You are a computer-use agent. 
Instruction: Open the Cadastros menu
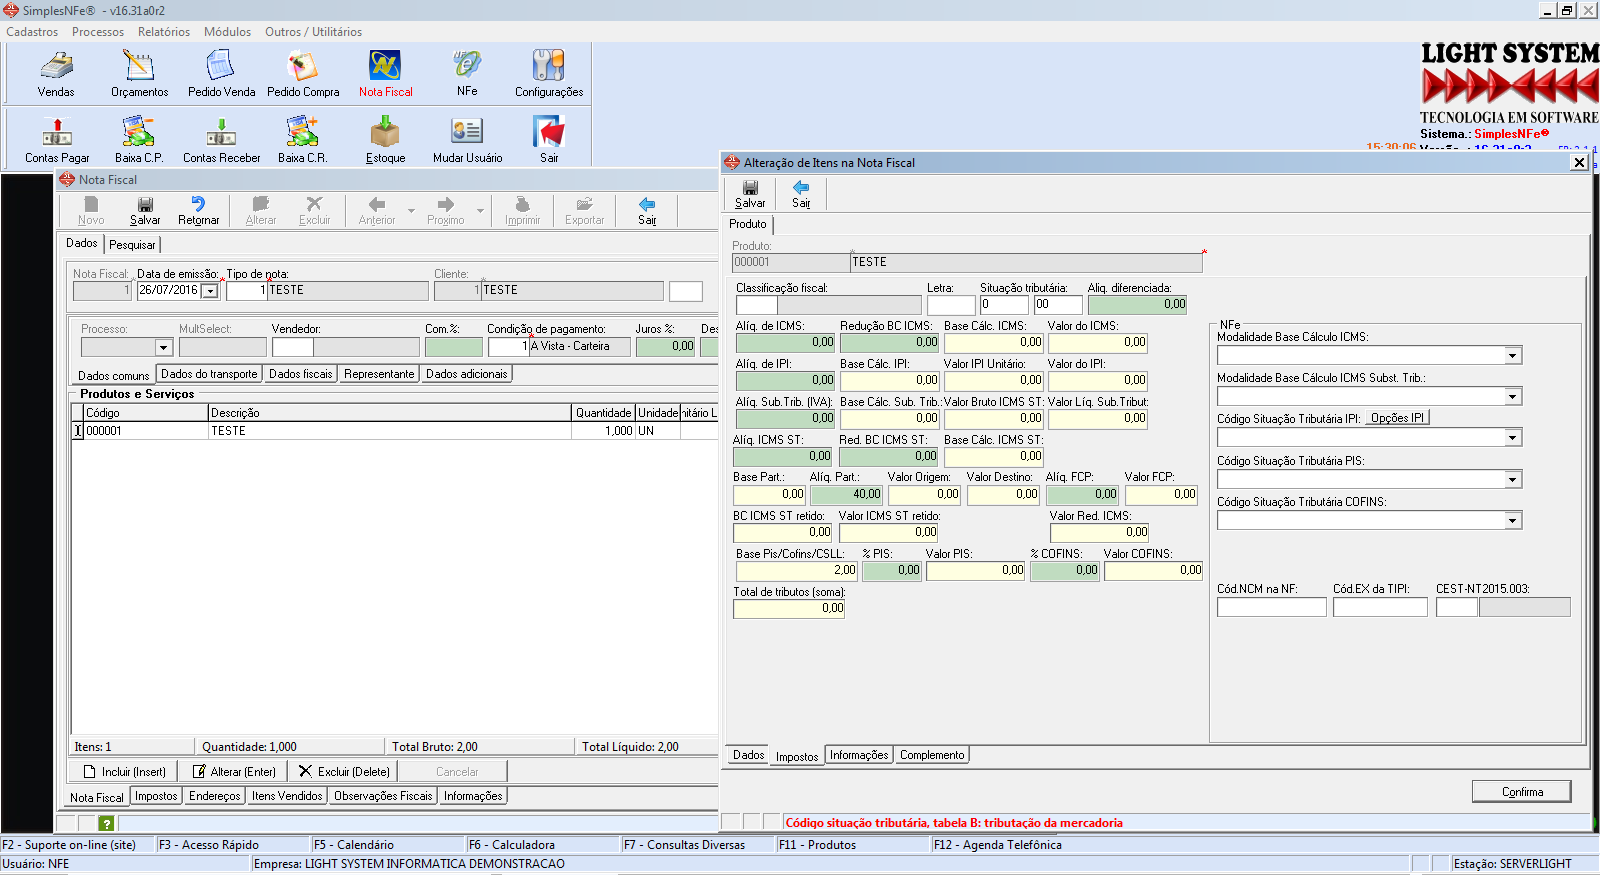[32, 32]
